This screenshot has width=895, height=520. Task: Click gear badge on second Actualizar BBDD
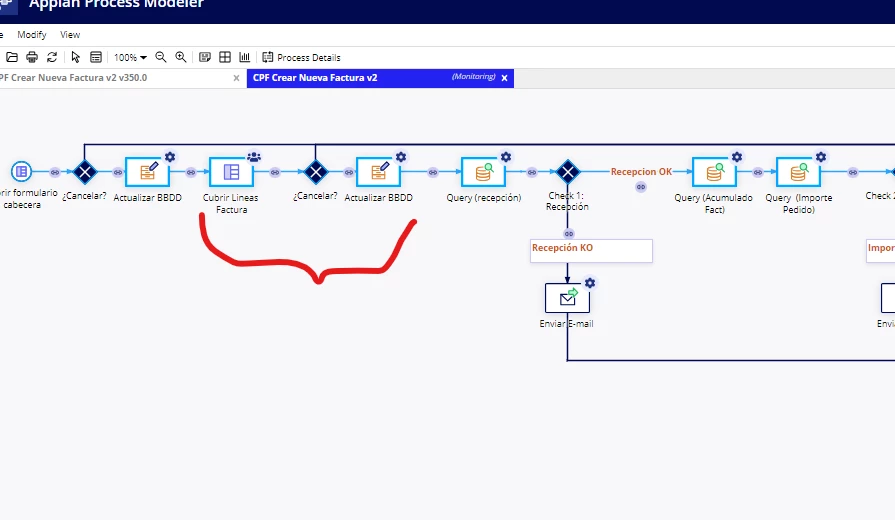coord(401,157)
